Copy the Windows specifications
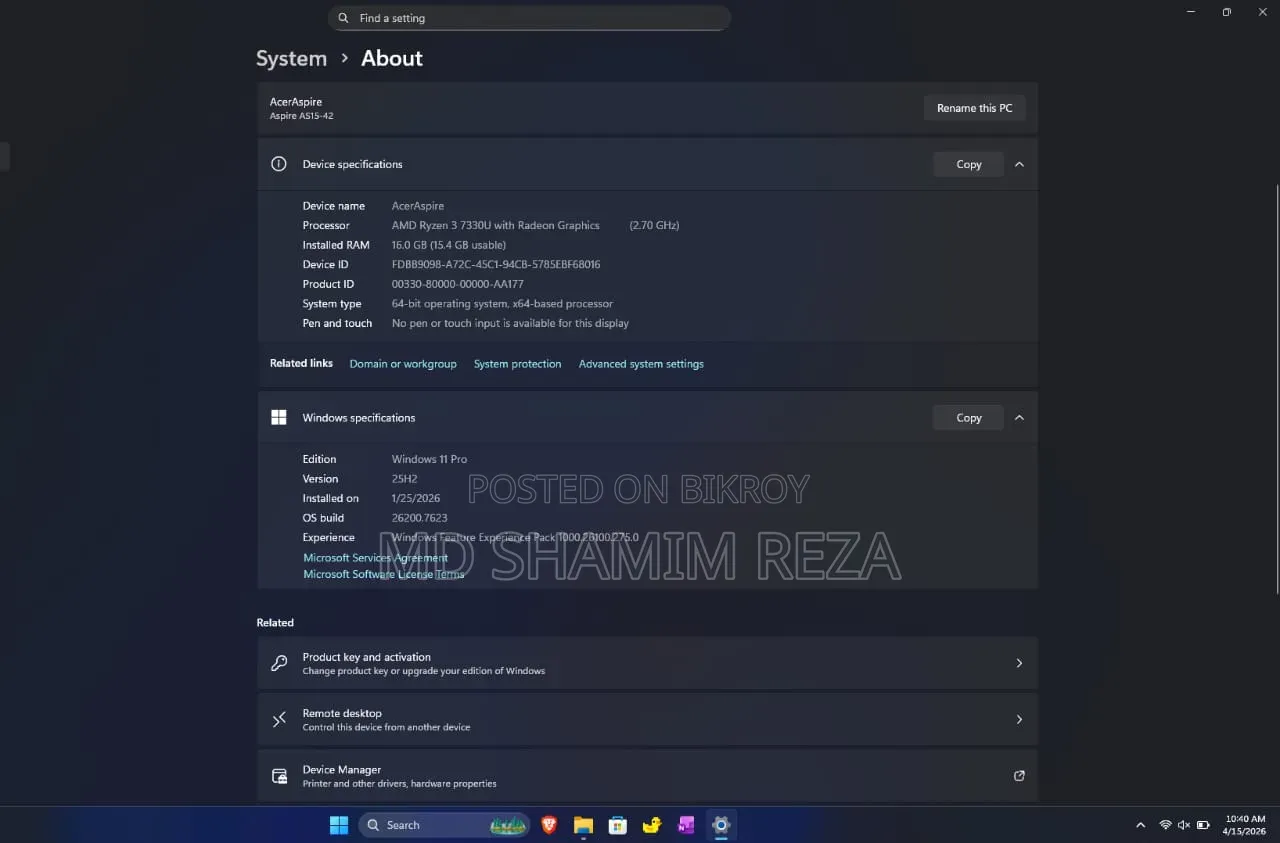 click(968, 418)
